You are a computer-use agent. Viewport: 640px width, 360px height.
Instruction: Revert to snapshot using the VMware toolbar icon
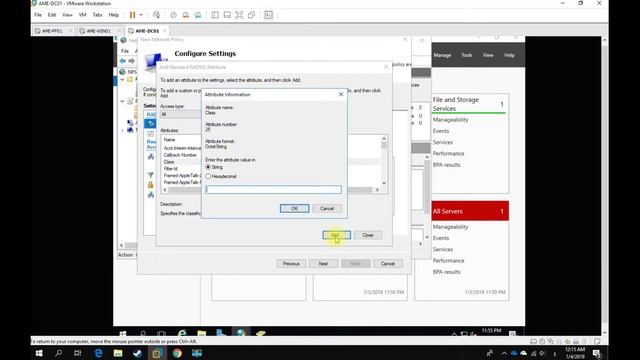coord(186,15)
